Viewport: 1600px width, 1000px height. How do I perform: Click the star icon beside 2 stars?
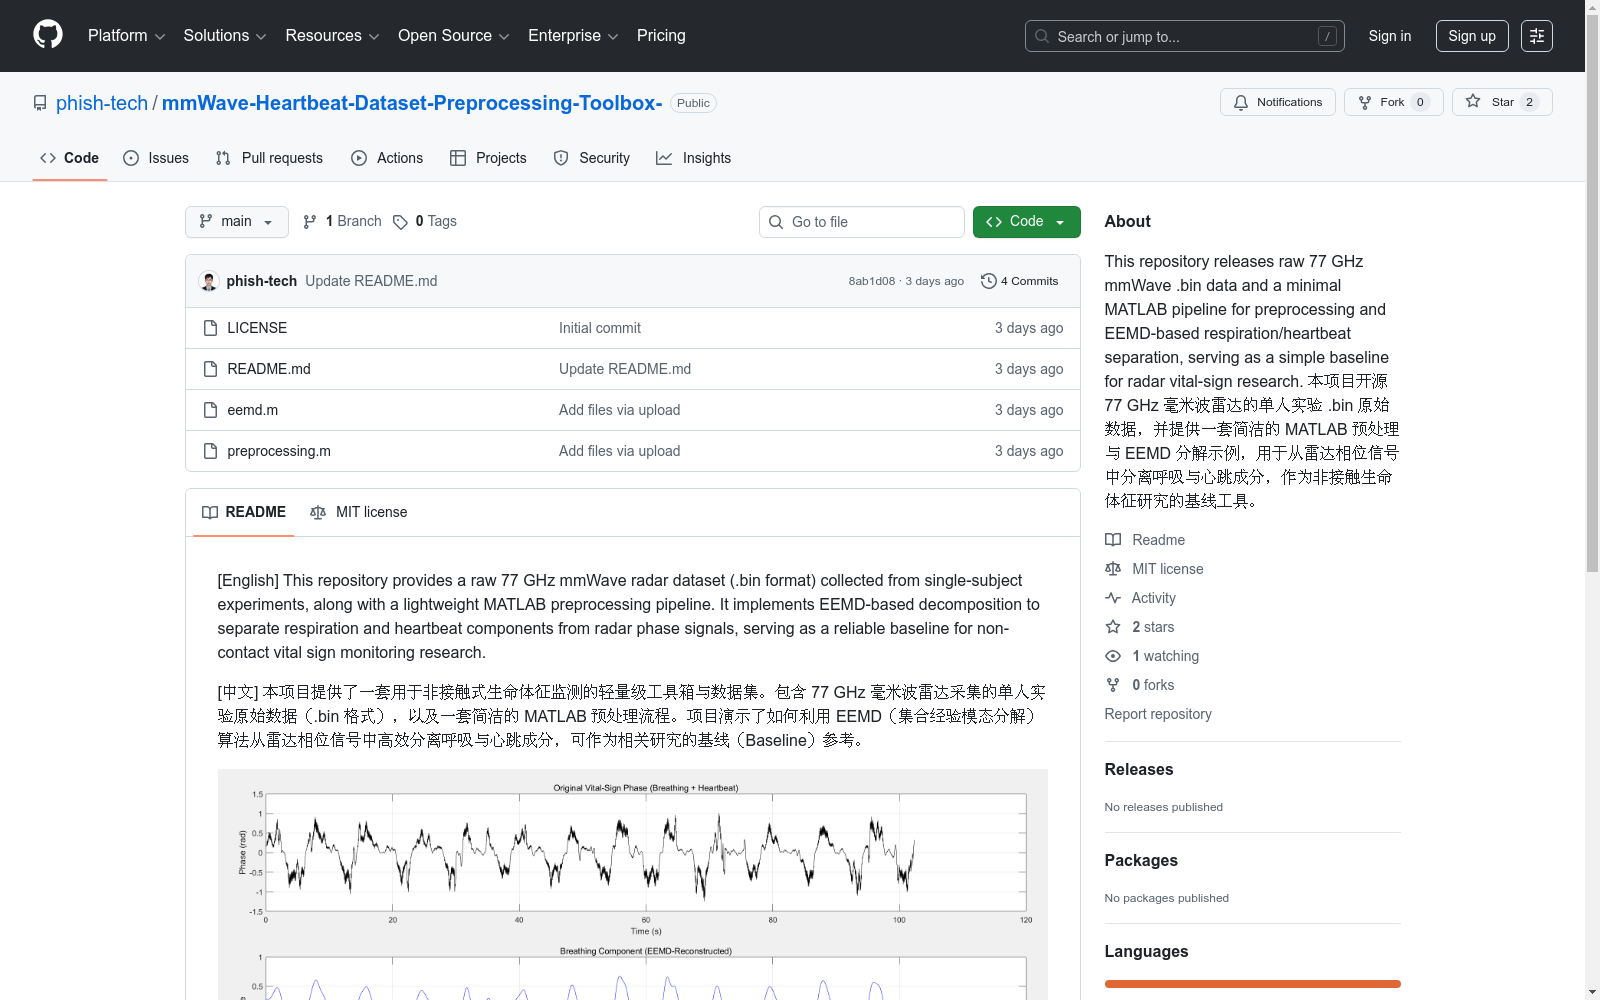pos(1113,627)
